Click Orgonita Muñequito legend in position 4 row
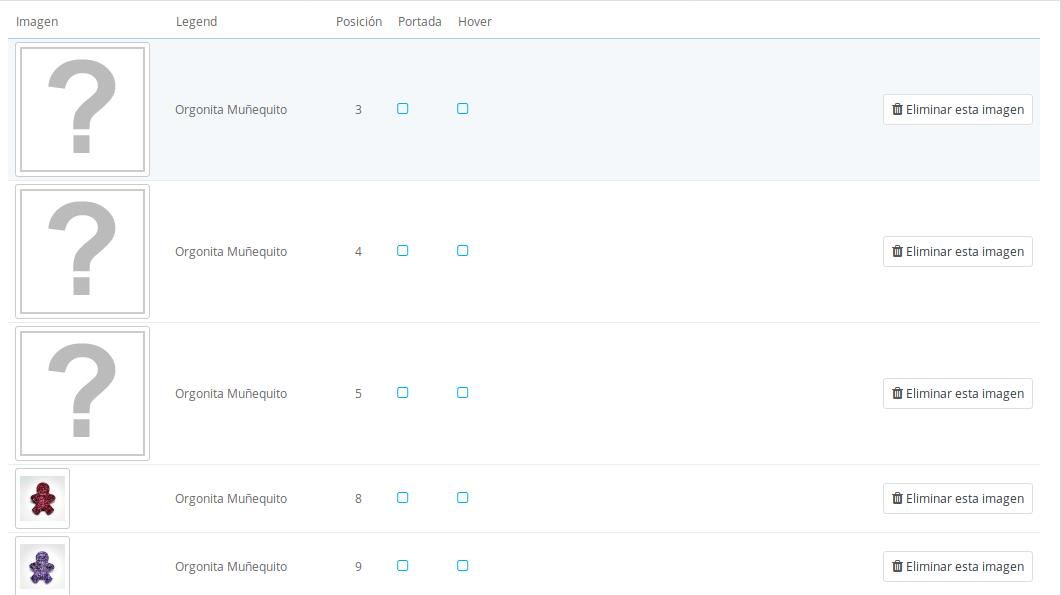The image size is (1061, 595). (x=231, y=252)
